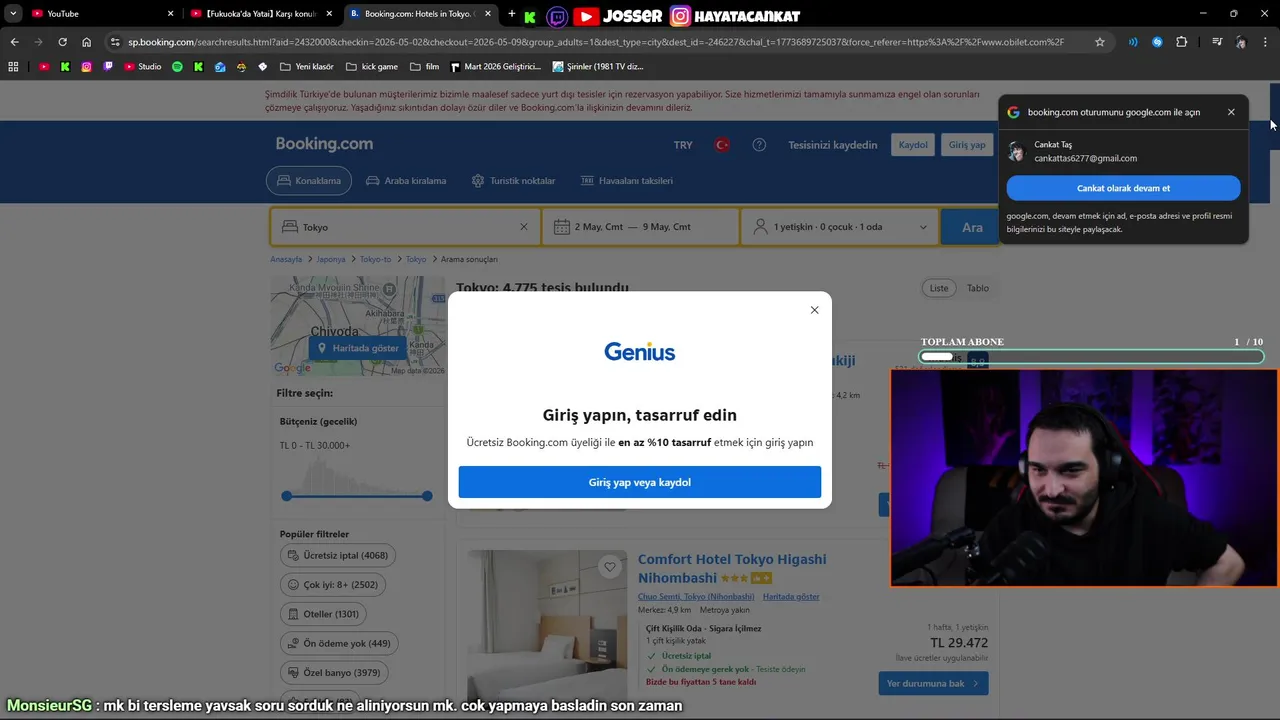Open the media controls icon
The image size is (1280, 720).
pos(1217,42)
